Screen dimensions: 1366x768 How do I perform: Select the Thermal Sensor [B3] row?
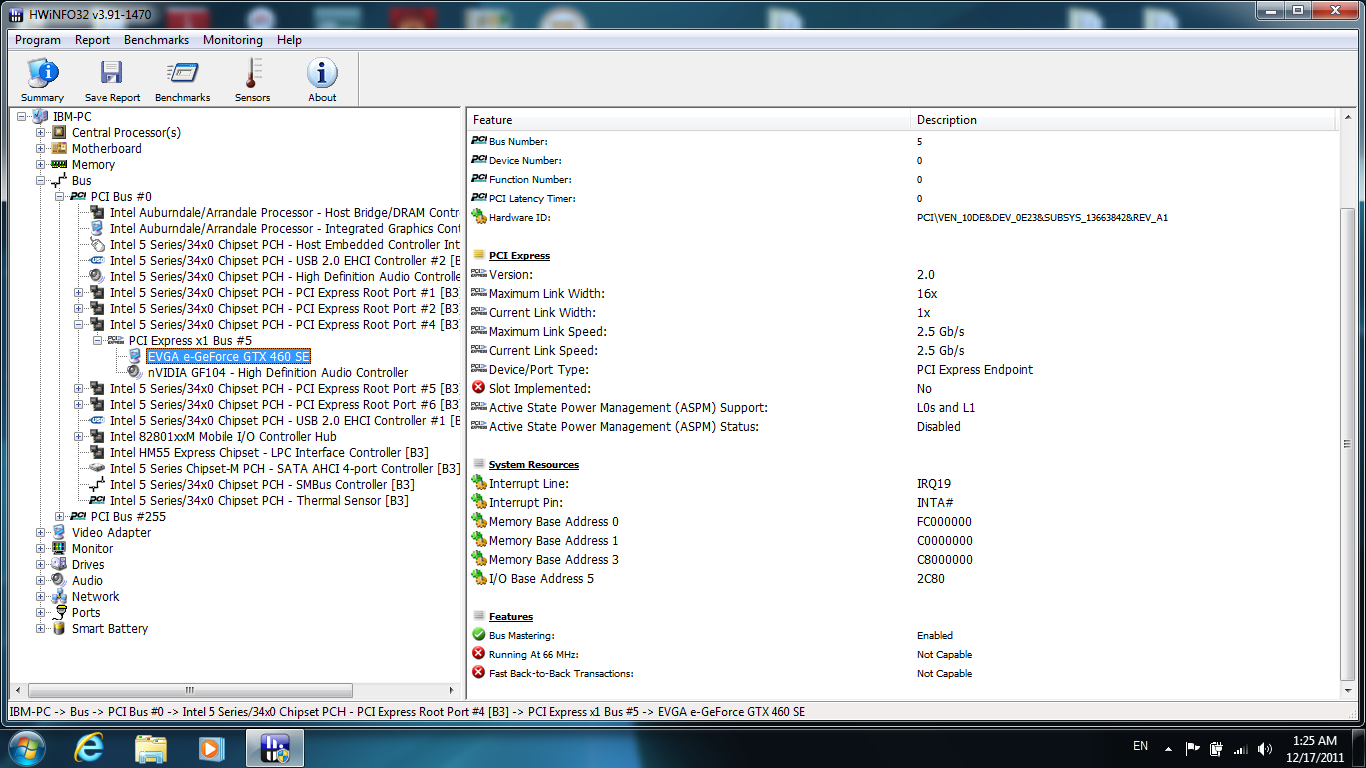[x=259, y=500]
